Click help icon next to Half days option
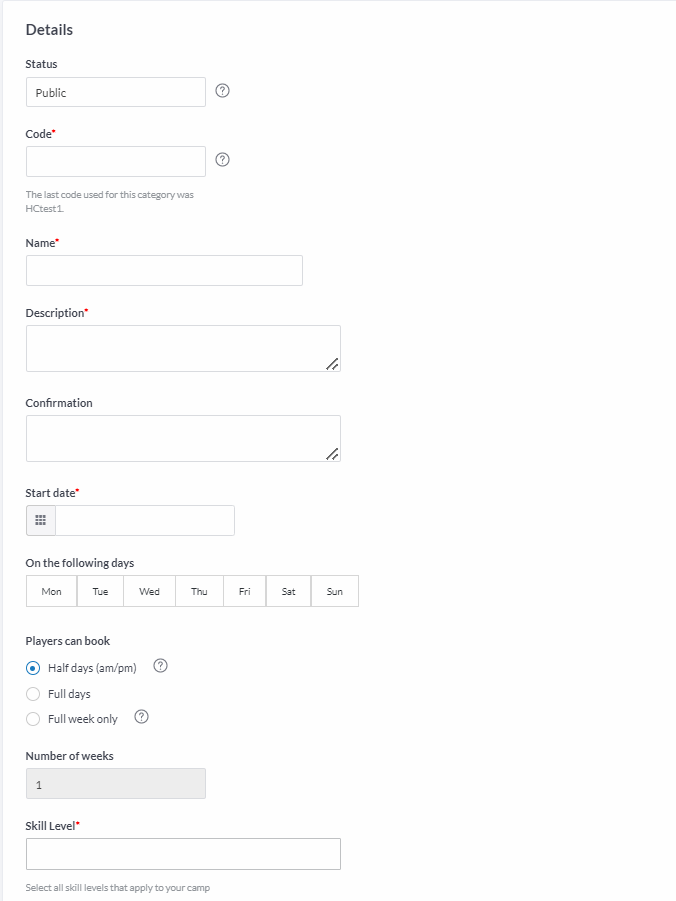 pyautogui.click(x=160, y=666)
